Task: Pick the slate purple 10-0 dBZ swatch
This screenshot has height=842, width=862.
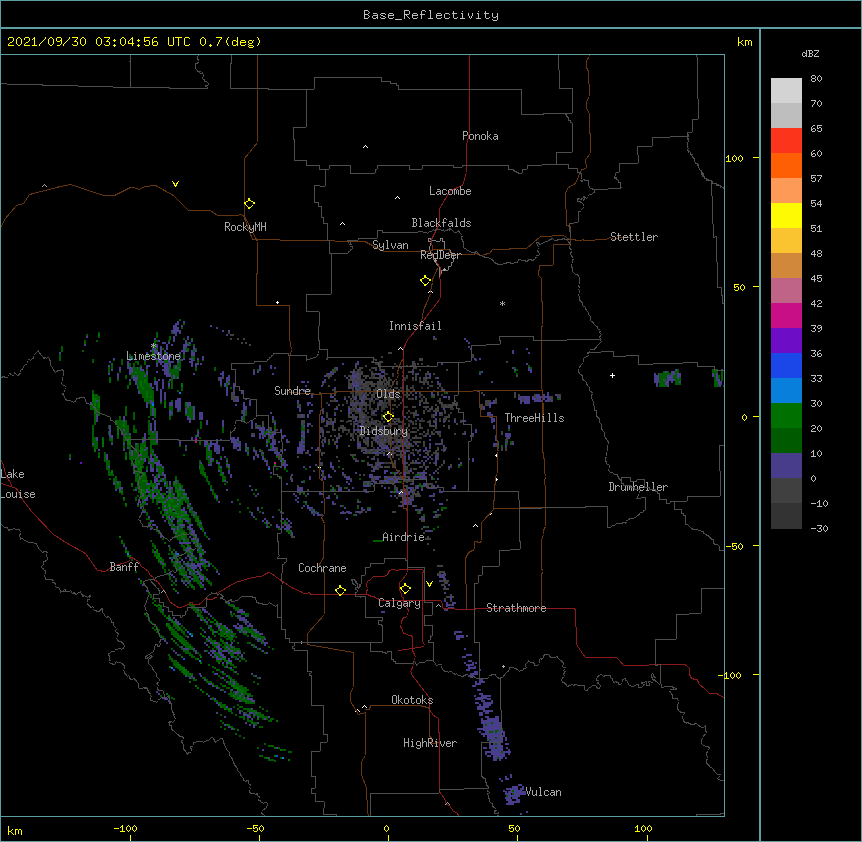Action: [x=786, y=466]
